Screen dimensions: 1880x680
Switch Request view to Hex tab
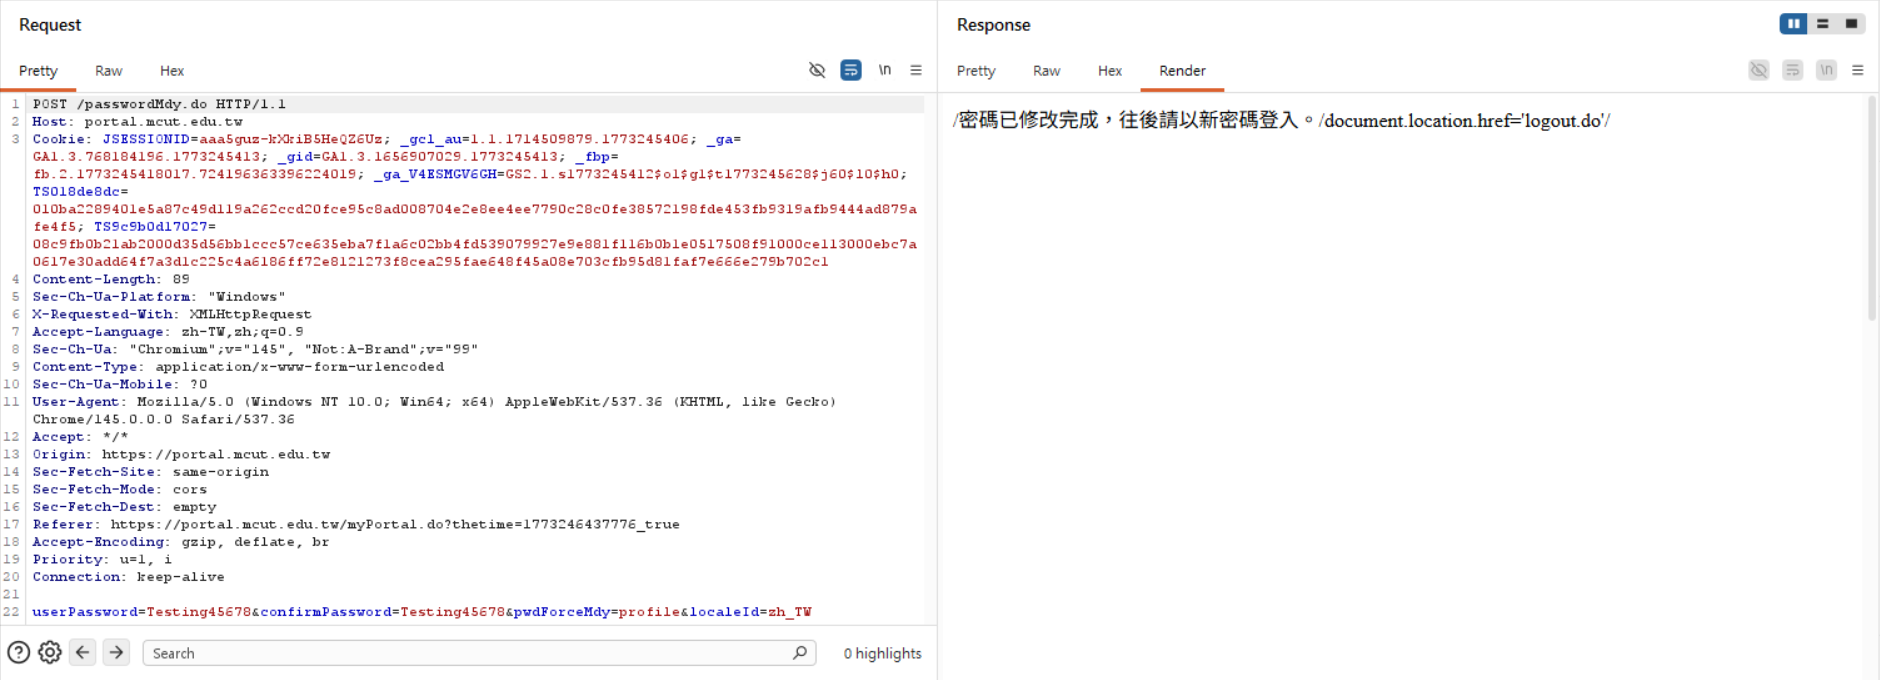click(x=172, y=71)
